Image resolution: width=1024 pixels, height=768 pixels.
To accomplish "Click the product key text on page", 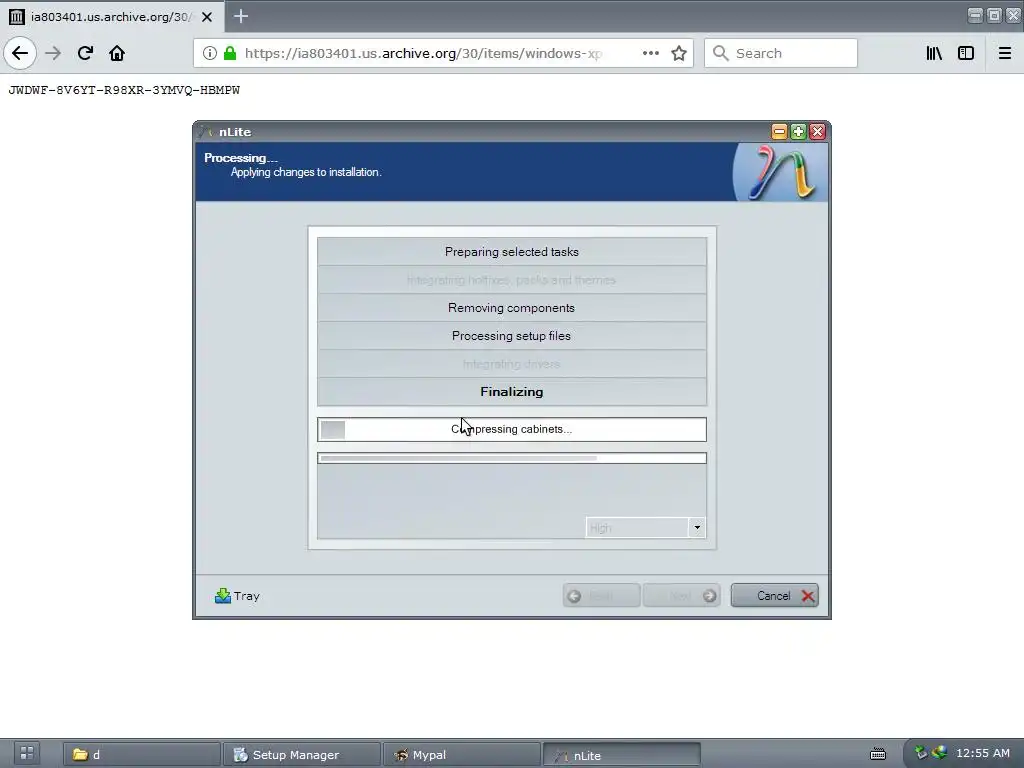I will pos(124,90).
